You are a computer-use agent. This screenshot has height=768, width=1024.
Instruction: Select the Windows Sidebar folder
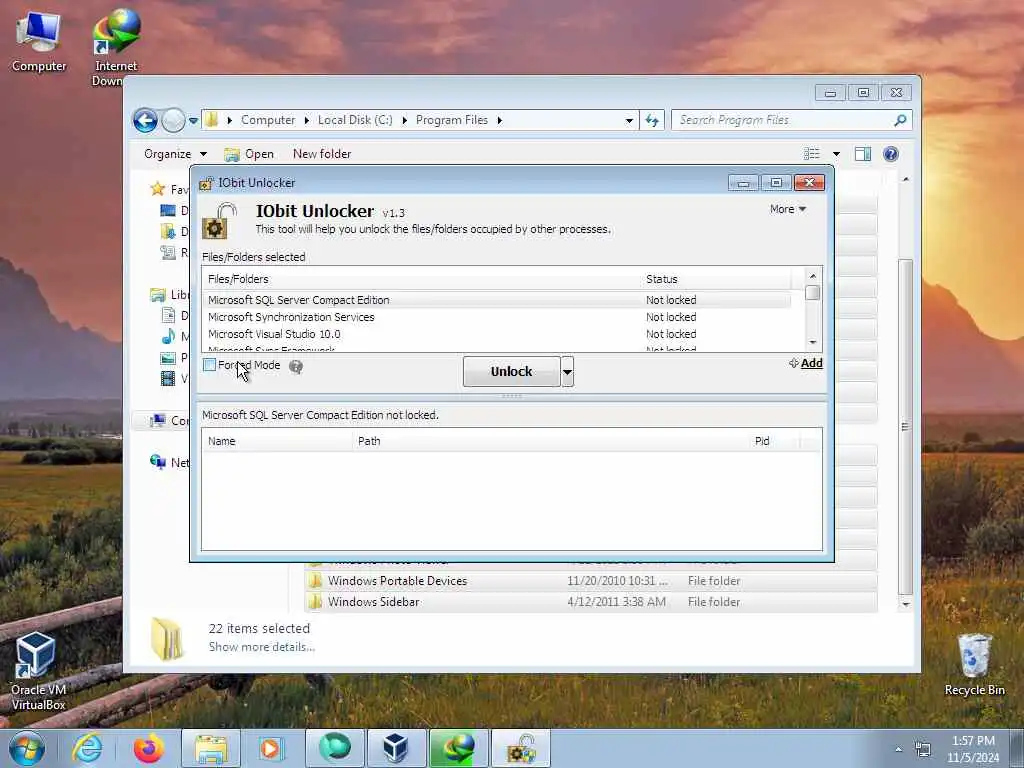[591, 601]
